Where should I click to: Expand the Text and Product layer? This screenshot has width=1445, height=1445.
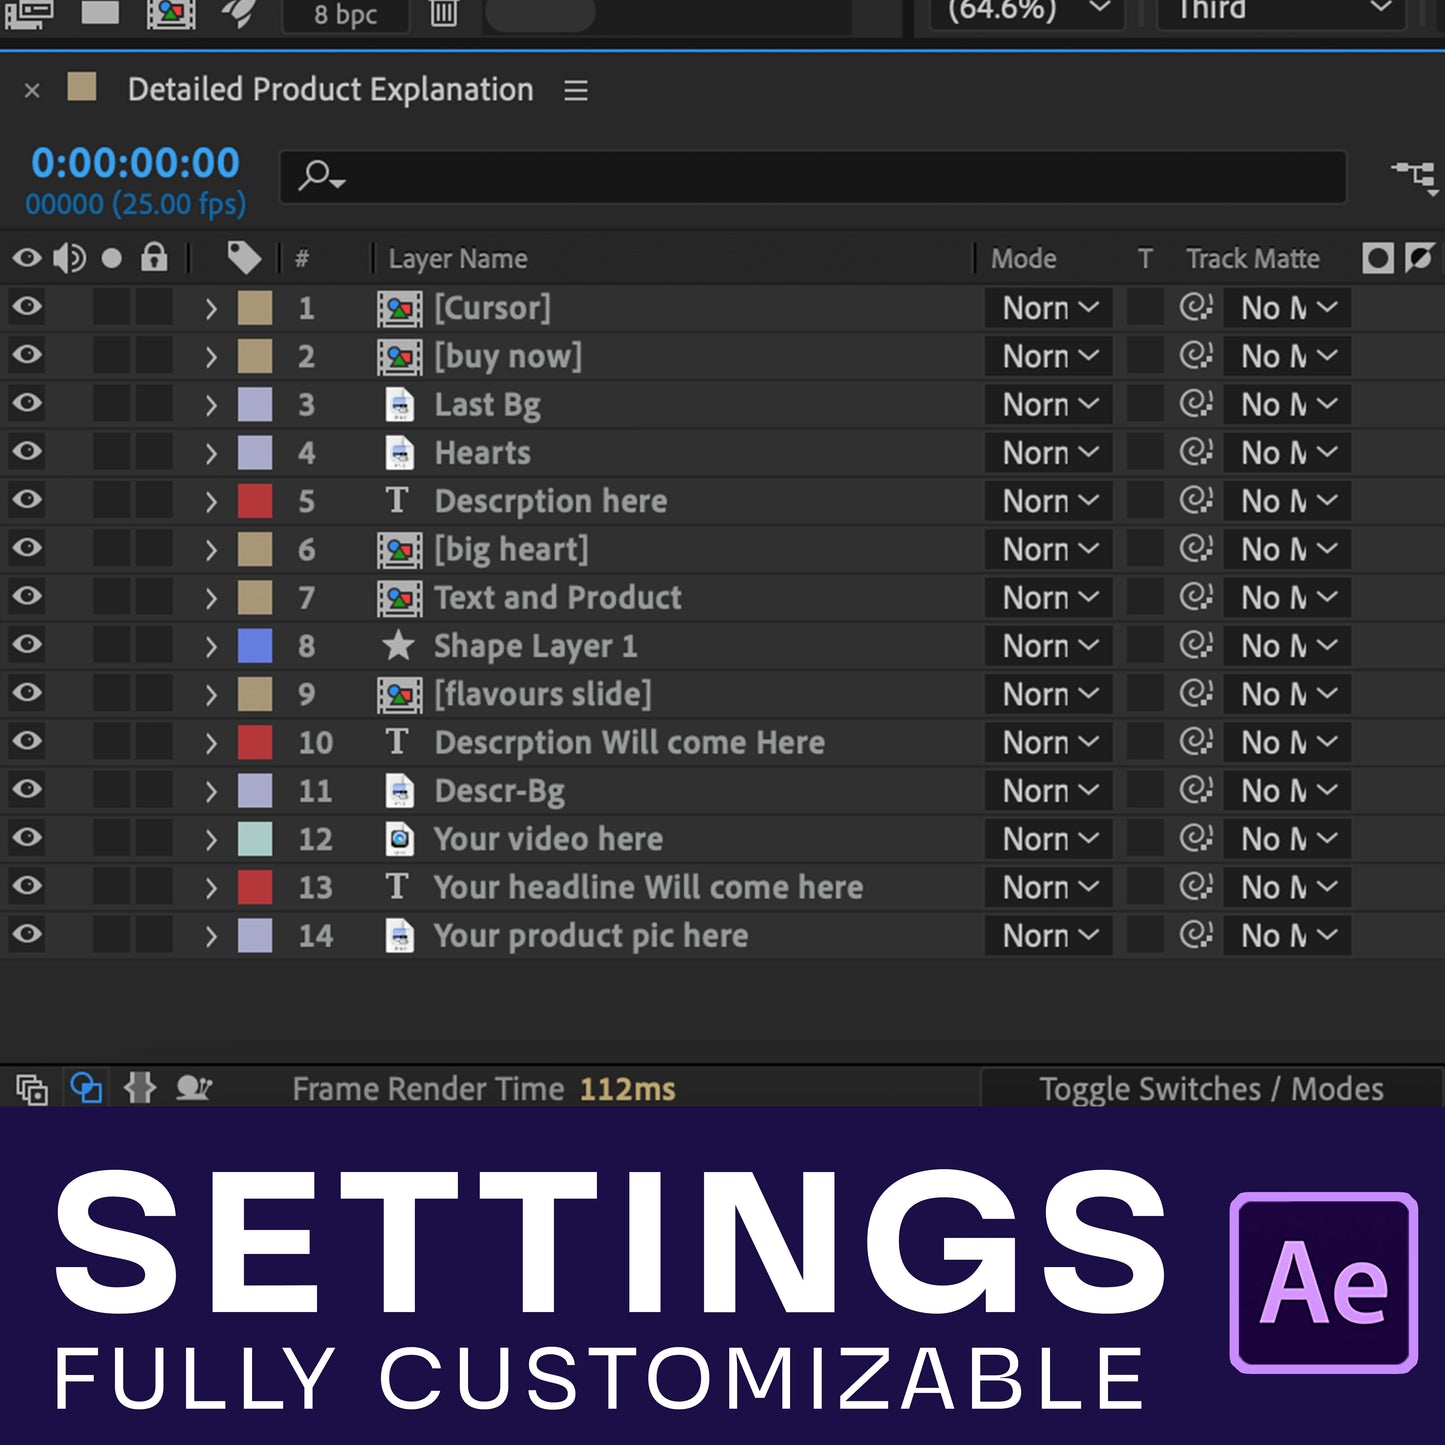click(210, 598)
